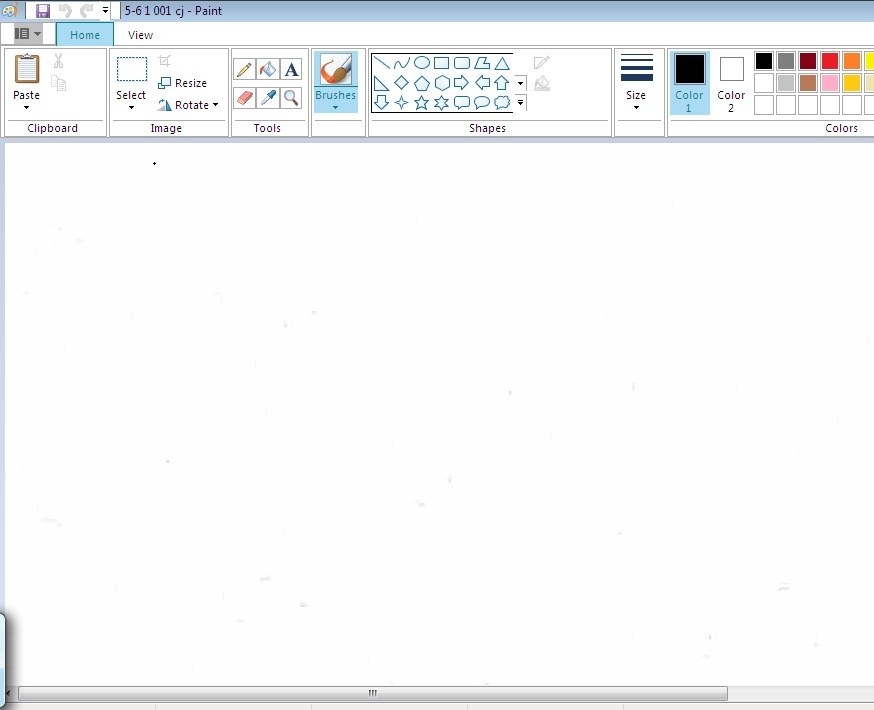Click the Cut scissors icon
The image size is (874, 710).
tap(59, 60)
